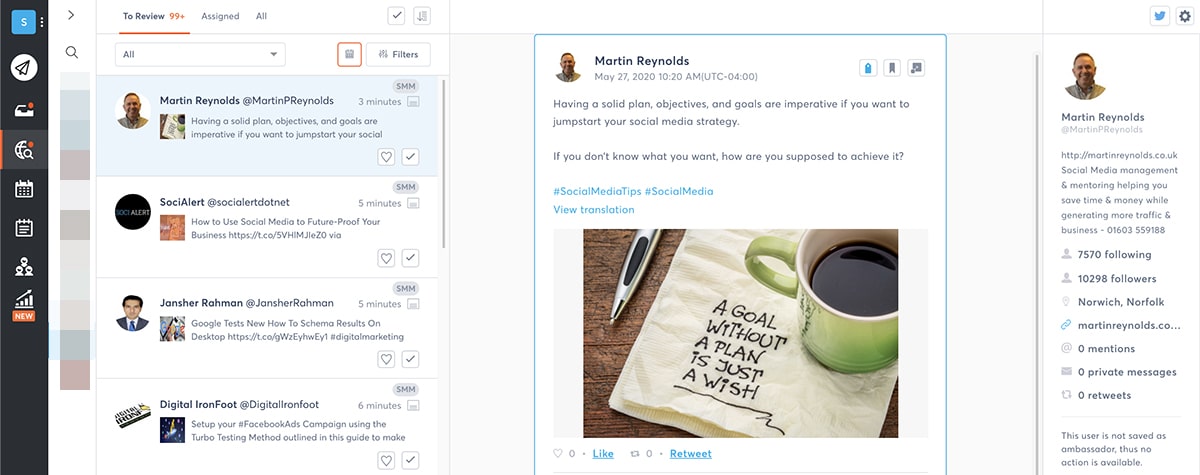Viewport: 1200px width, 475px height.
Task: Open the sort order button above the list
Action: [x=422, y=16]
